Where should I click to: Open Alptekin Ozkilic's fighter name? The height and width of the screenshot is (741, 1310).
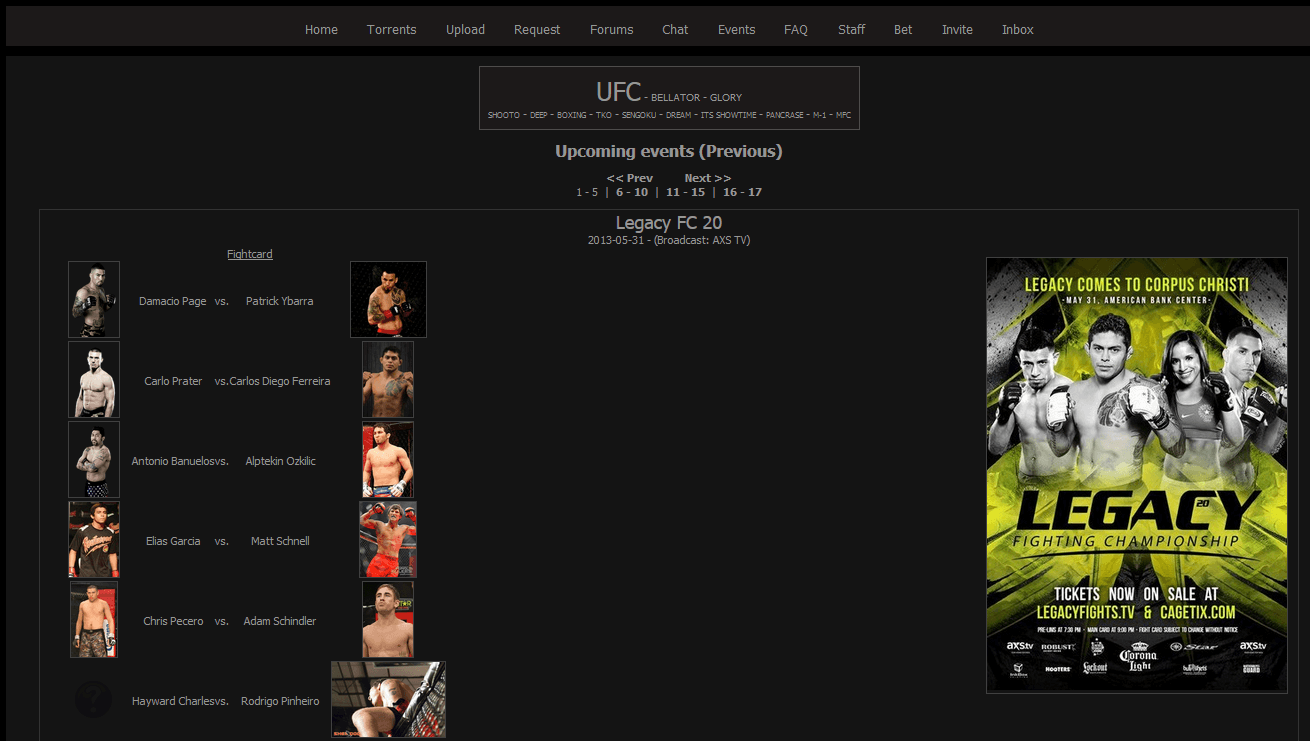pyautogui.click(x=281, y=461)
